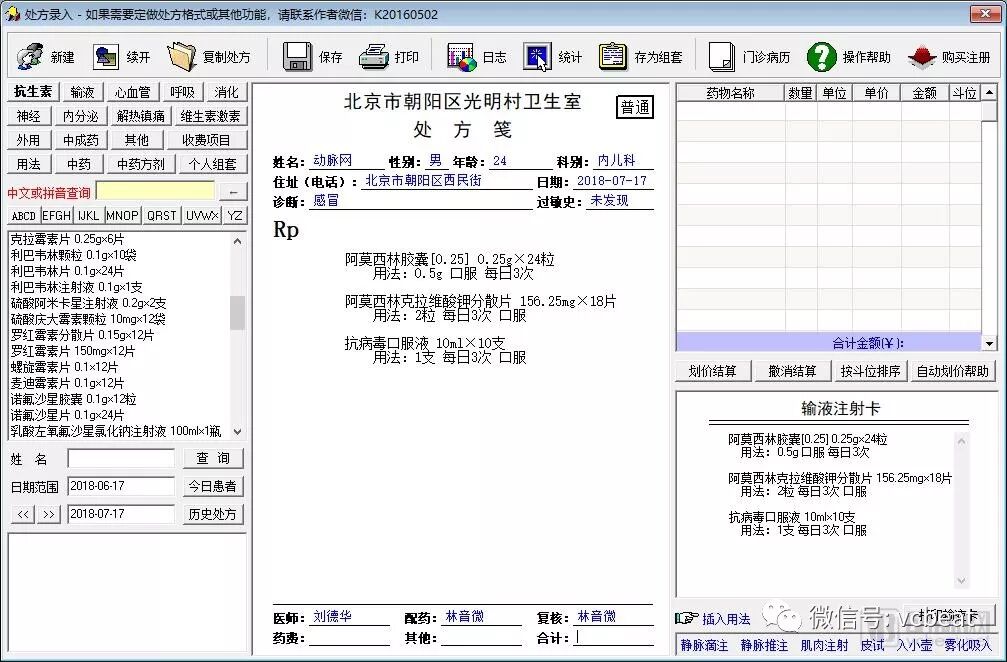Viewport: 1007px width, 662px height.
Task: Click the 续开 continue prescription icon
Action: [107, 57]
